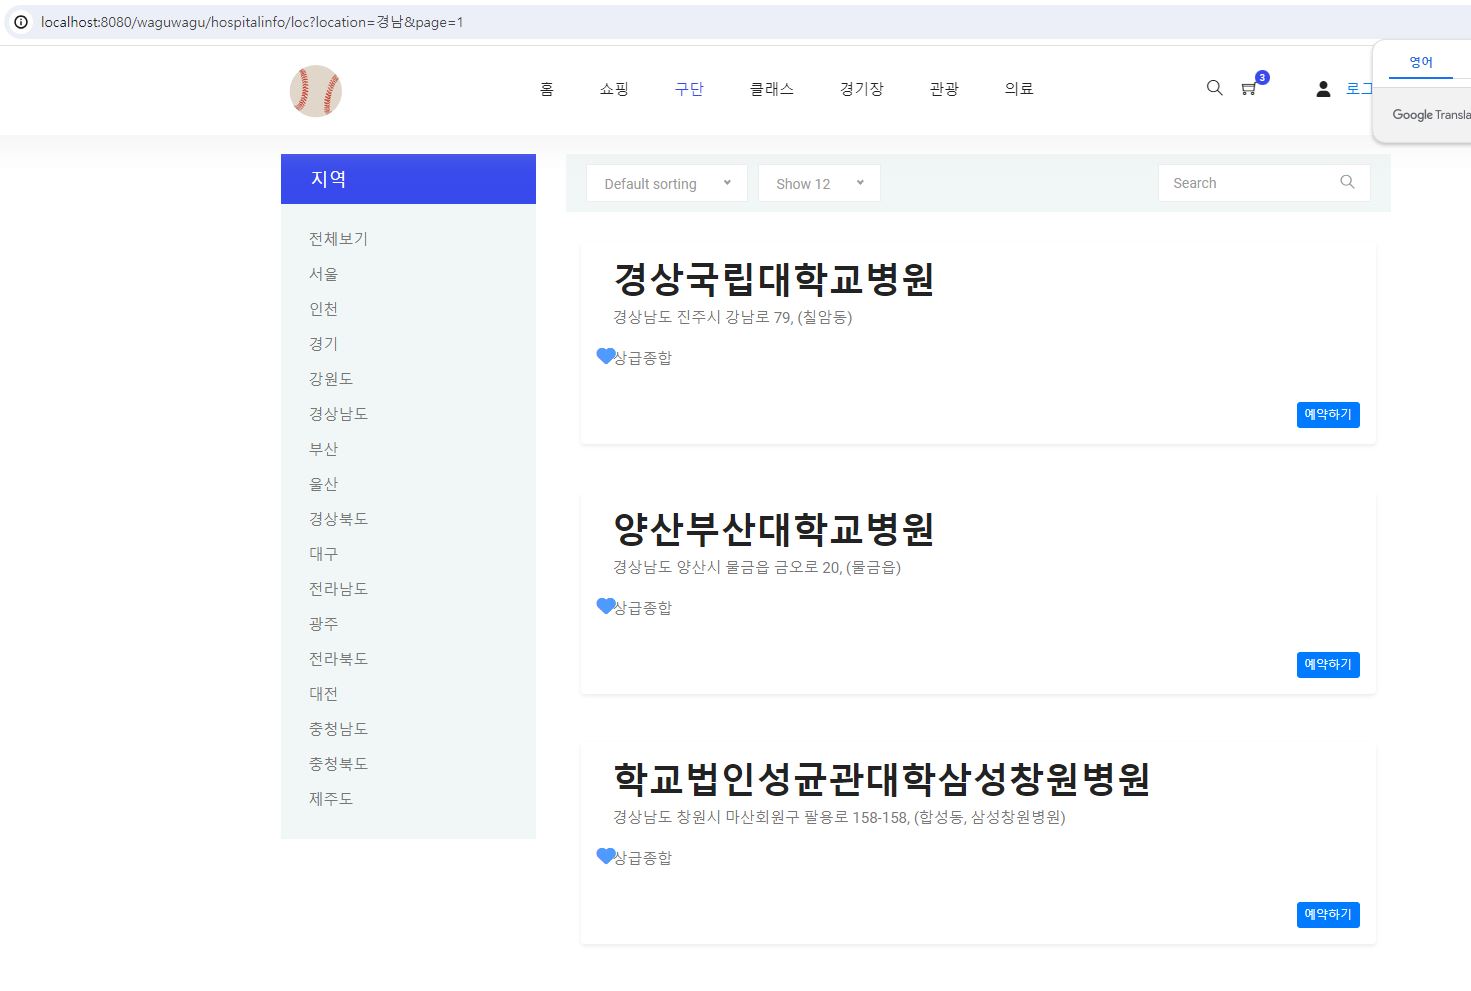Open the 학교법인성균관대학삼성창원병원 title
This screenshot has height=991, width=1471.
(x=881, y=779)
